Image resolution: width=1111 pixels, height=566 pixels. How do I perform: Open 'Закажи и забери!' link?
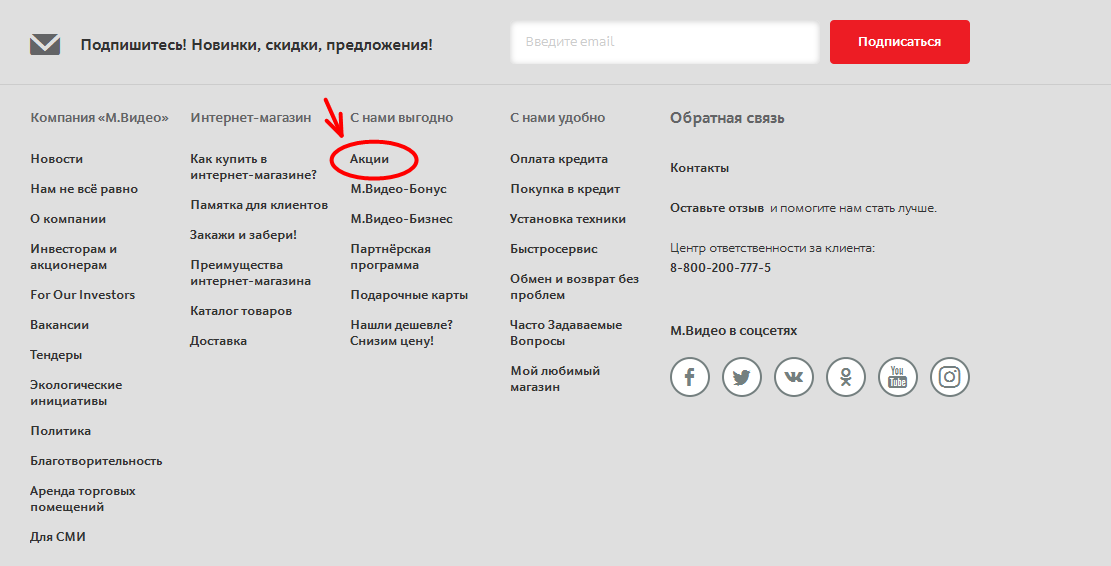(x=243, y=234)
